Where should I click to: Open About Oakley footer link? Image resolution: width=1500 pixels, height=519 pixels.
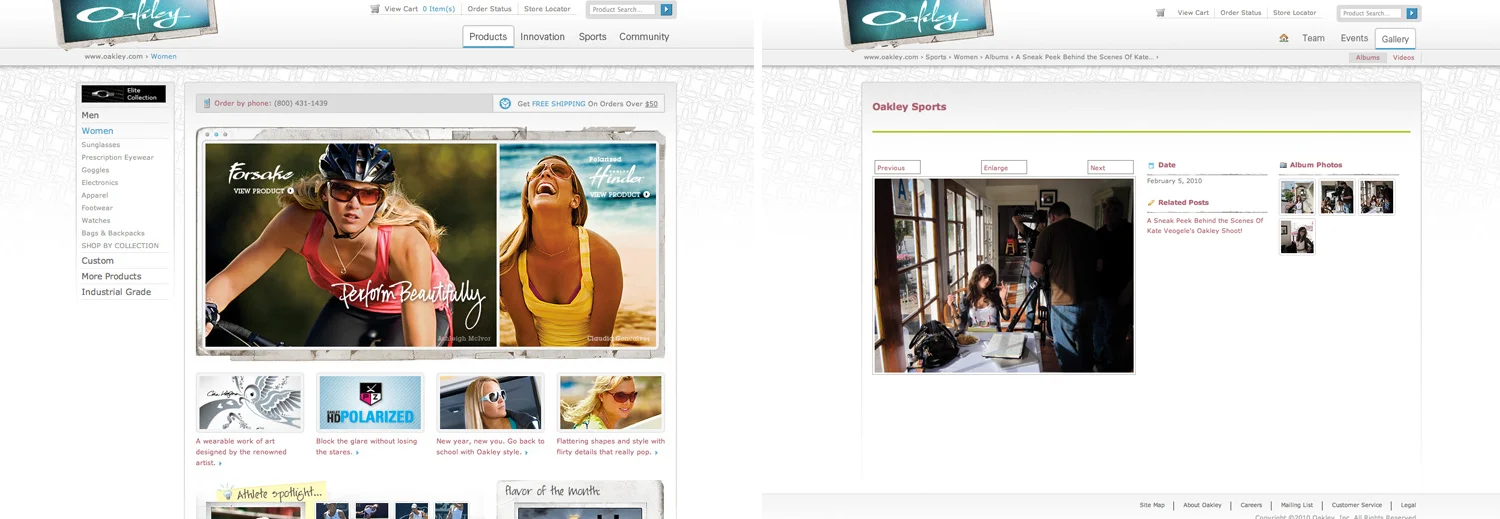click(1202, 505)
